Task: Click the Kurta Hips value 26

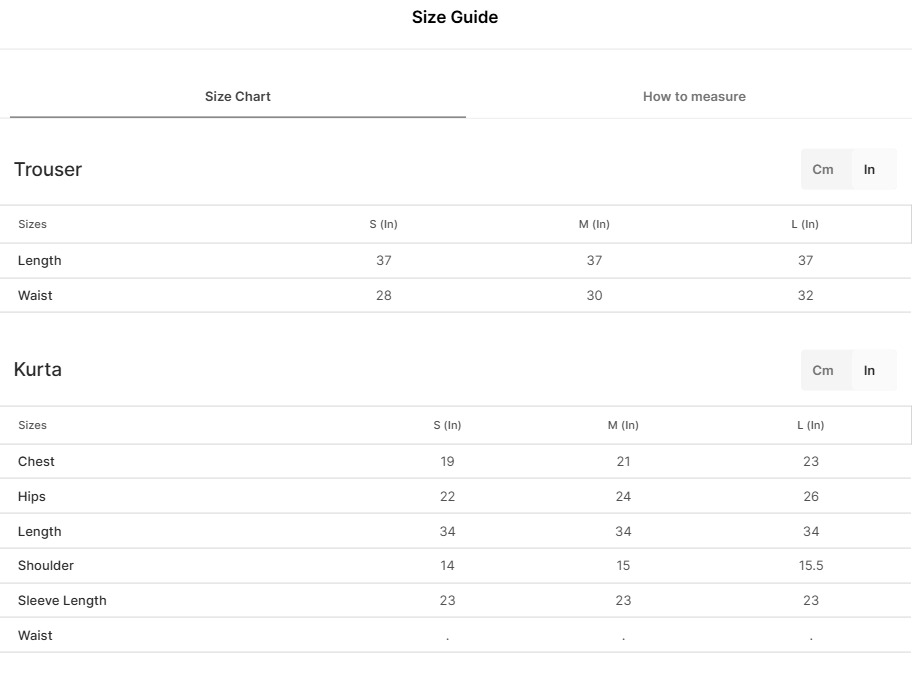Action: click(x=811, y=497)
